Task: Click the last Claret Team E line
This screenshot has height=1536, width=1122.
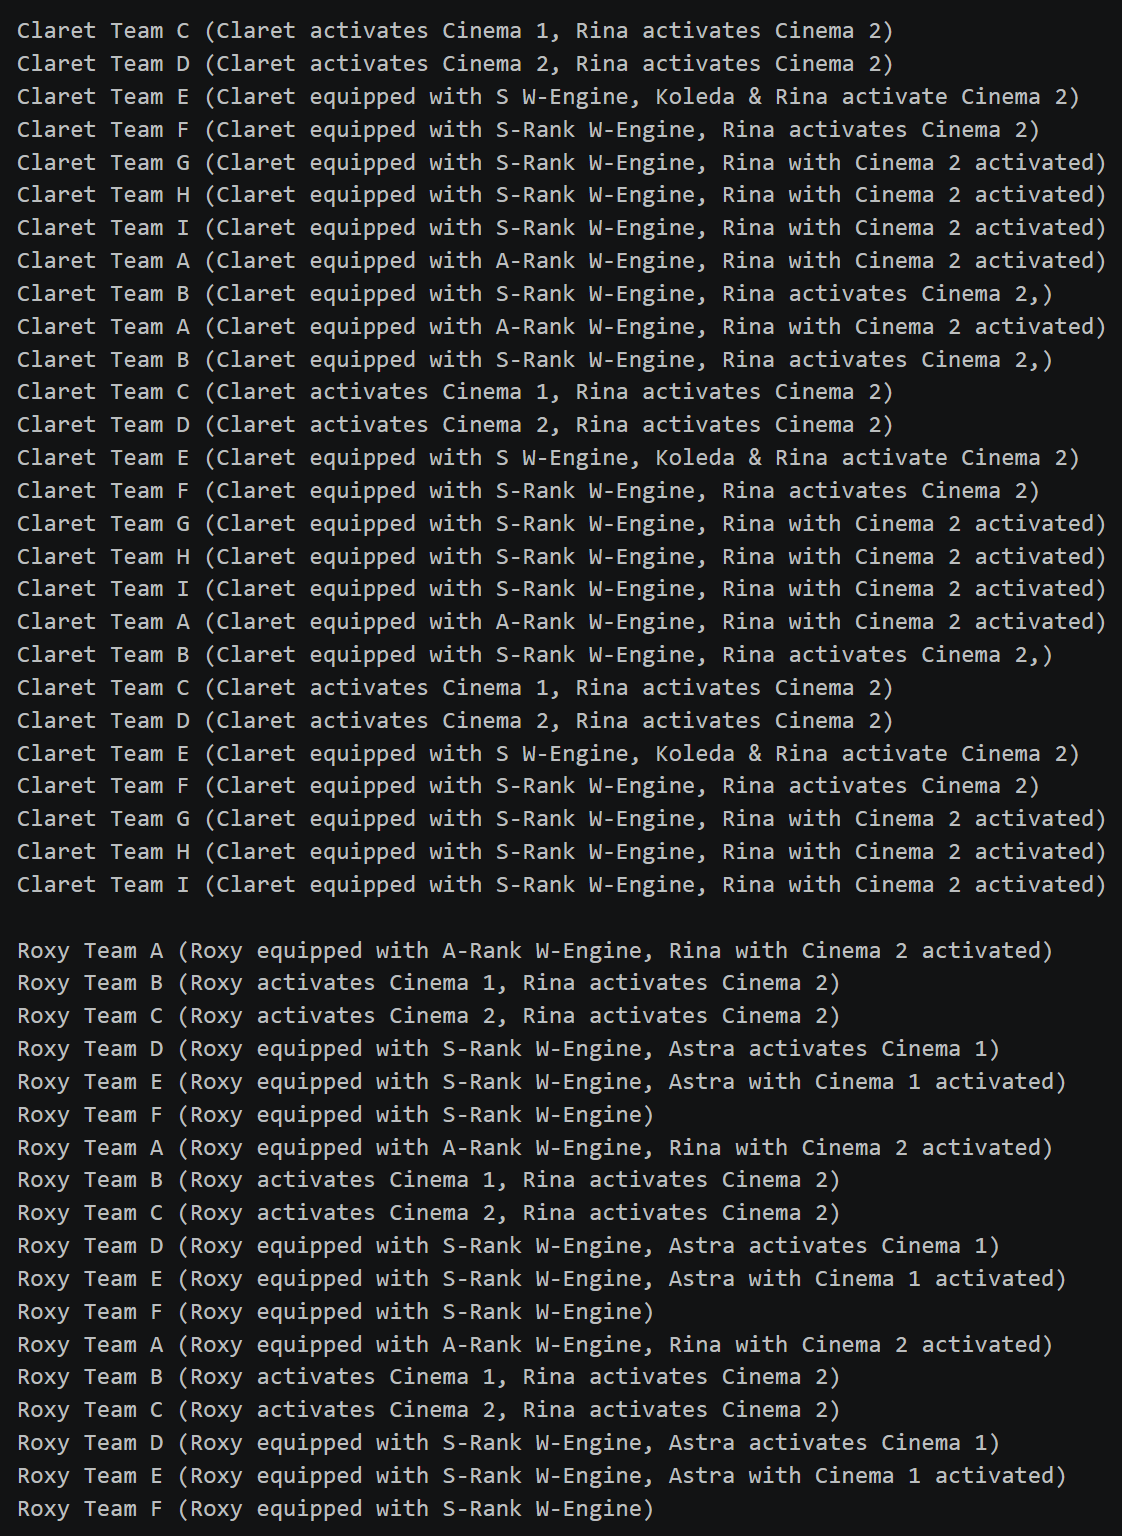Action: (x=548, y=754)
